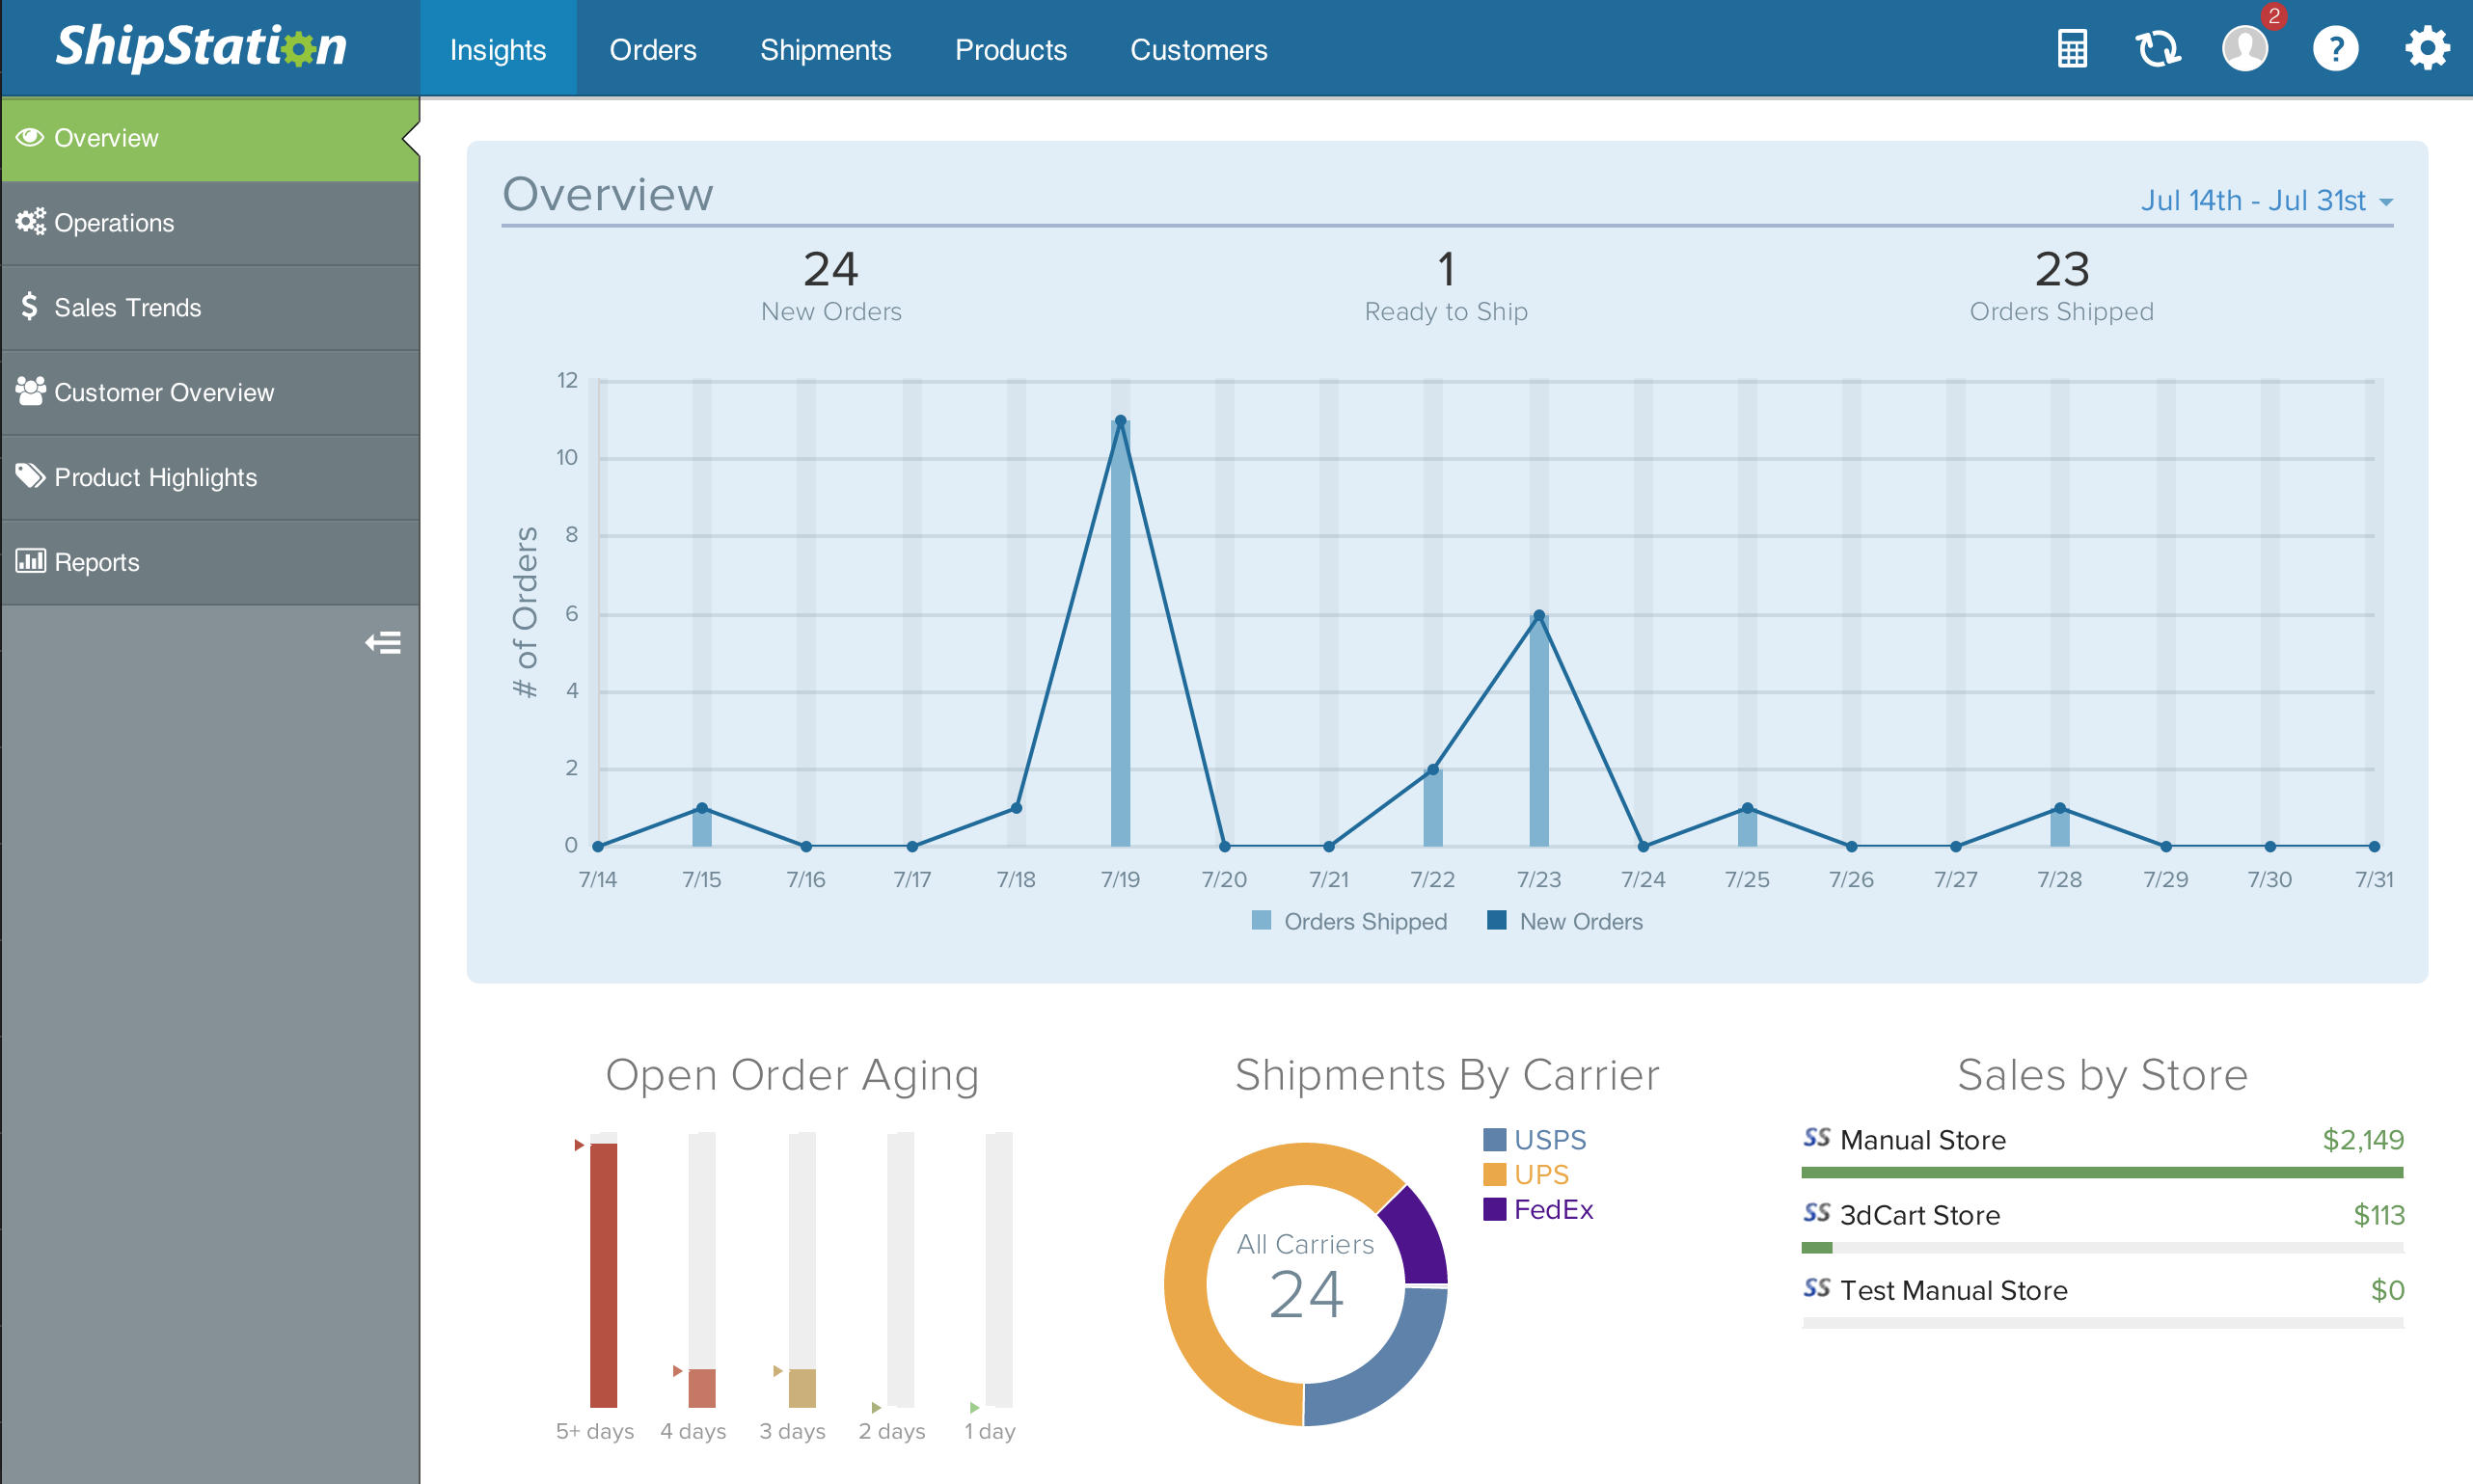Open the Shipments top navigation tab

coord(825,49)
